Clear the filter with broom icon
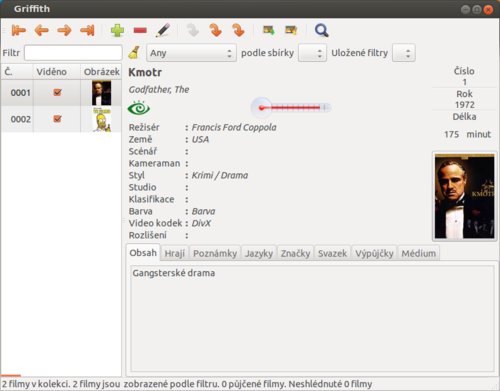Viewport: 500px width, 391px height. (x=134, y=53)
